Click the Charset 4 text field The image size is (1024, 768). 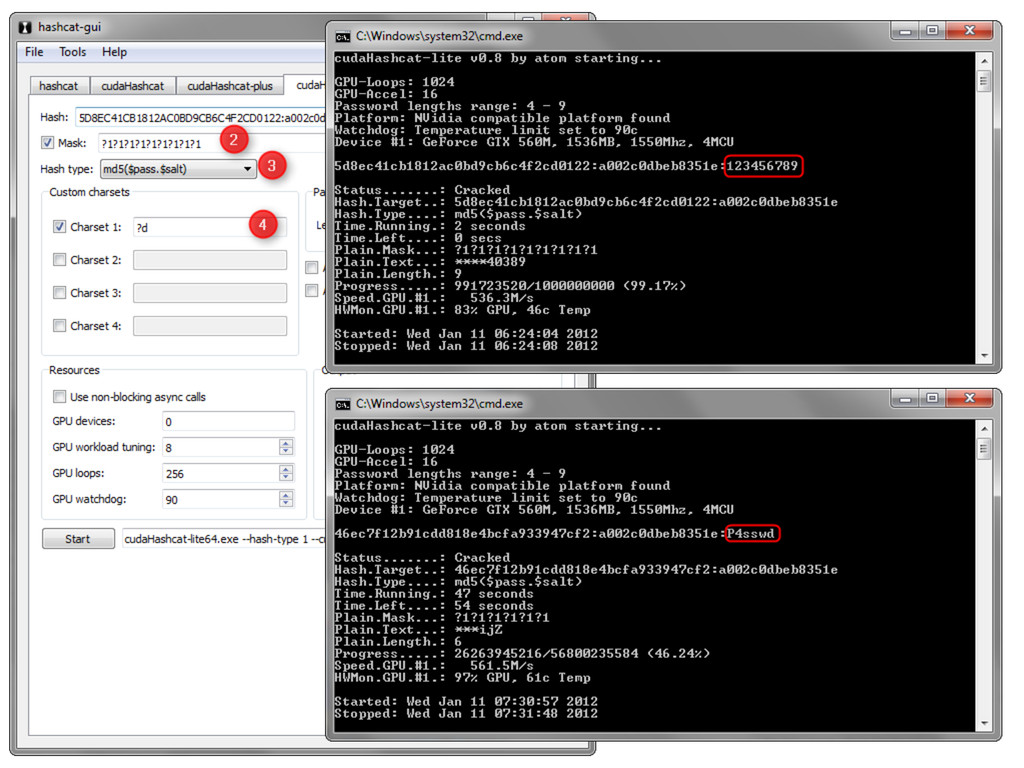click(x=210, y=326)
